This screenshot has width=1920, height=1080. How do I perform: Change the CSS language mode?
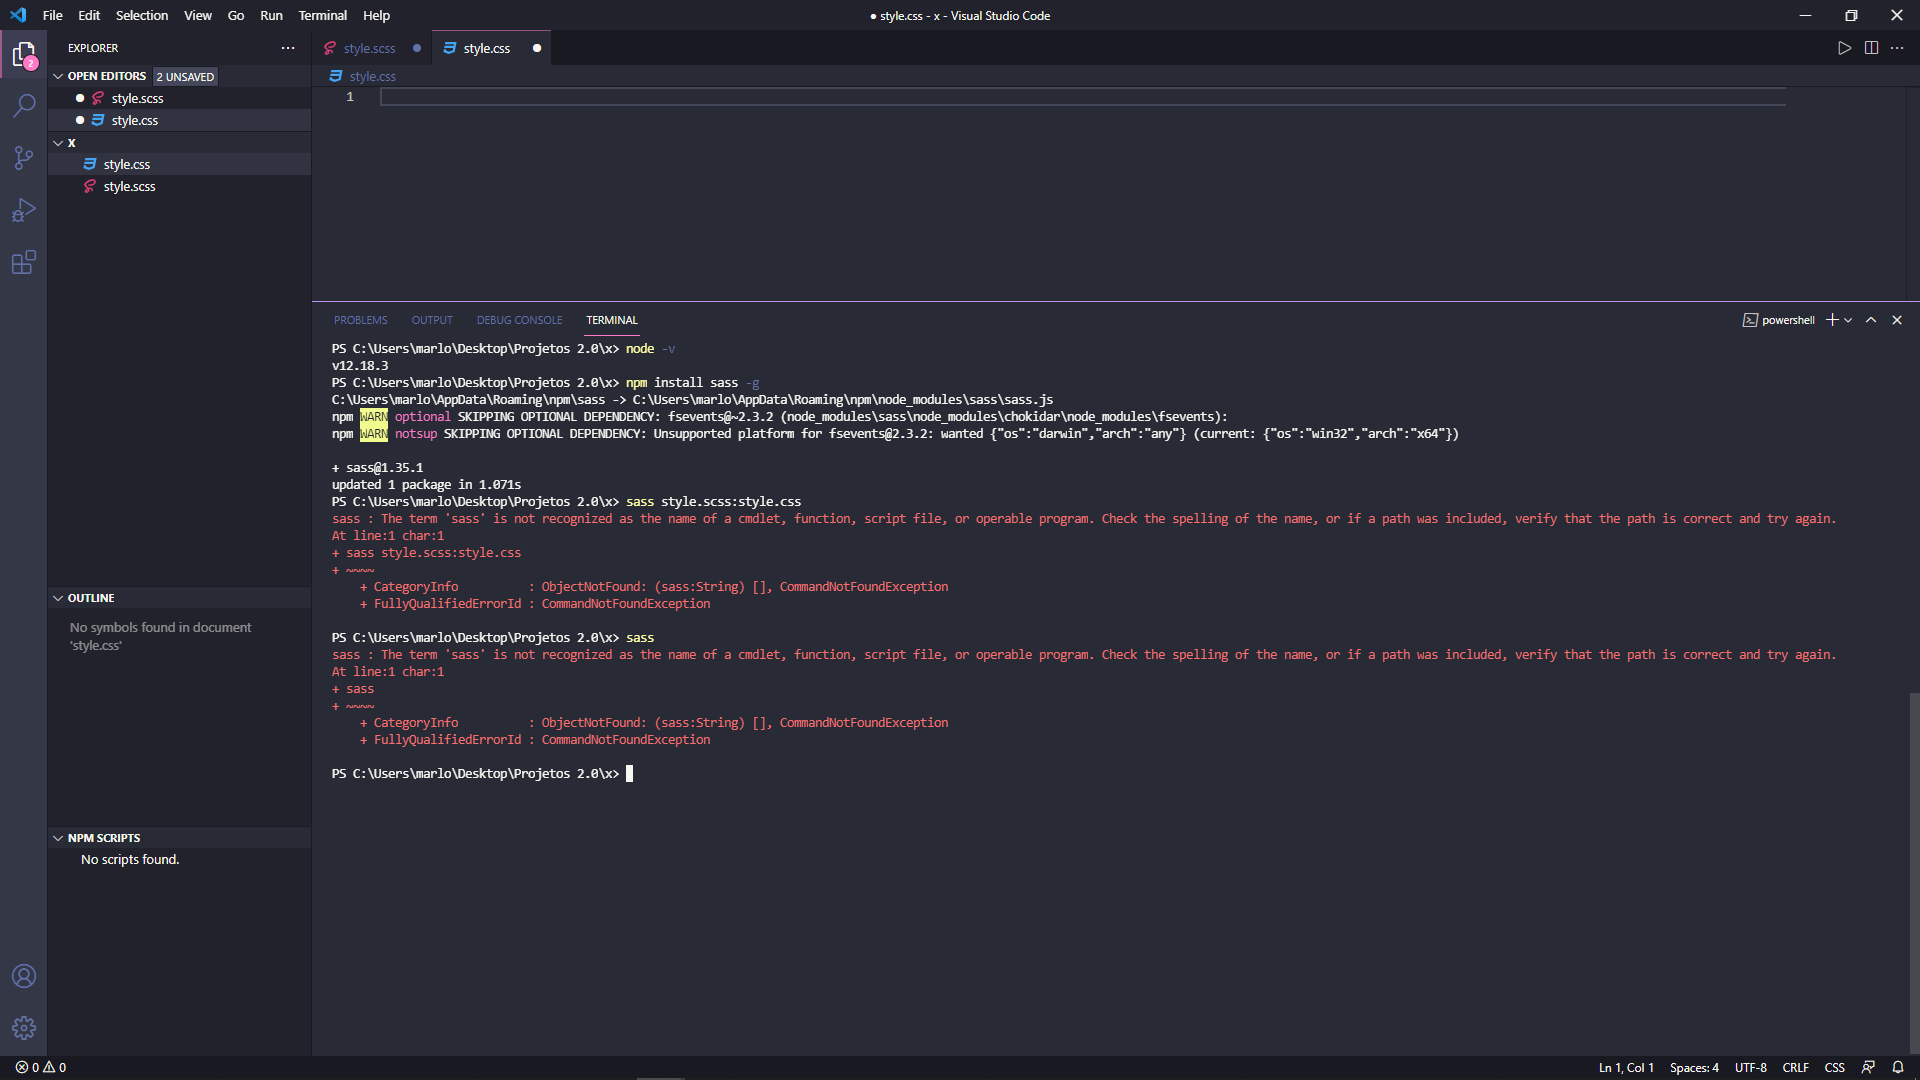pyautogui.click(x=1834, y=1067)
